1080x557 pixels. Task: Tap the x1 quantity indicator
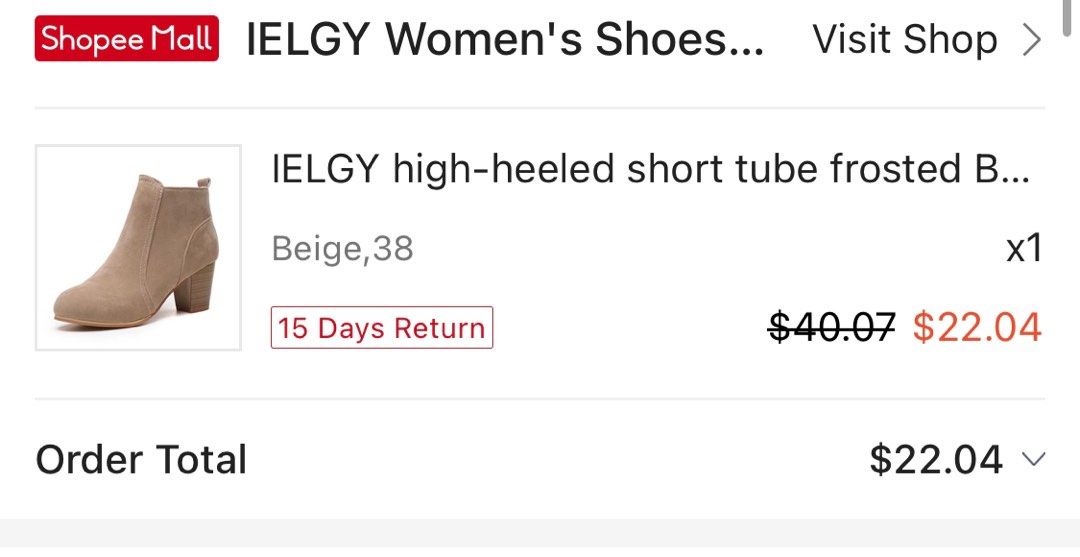point(1024,248)
